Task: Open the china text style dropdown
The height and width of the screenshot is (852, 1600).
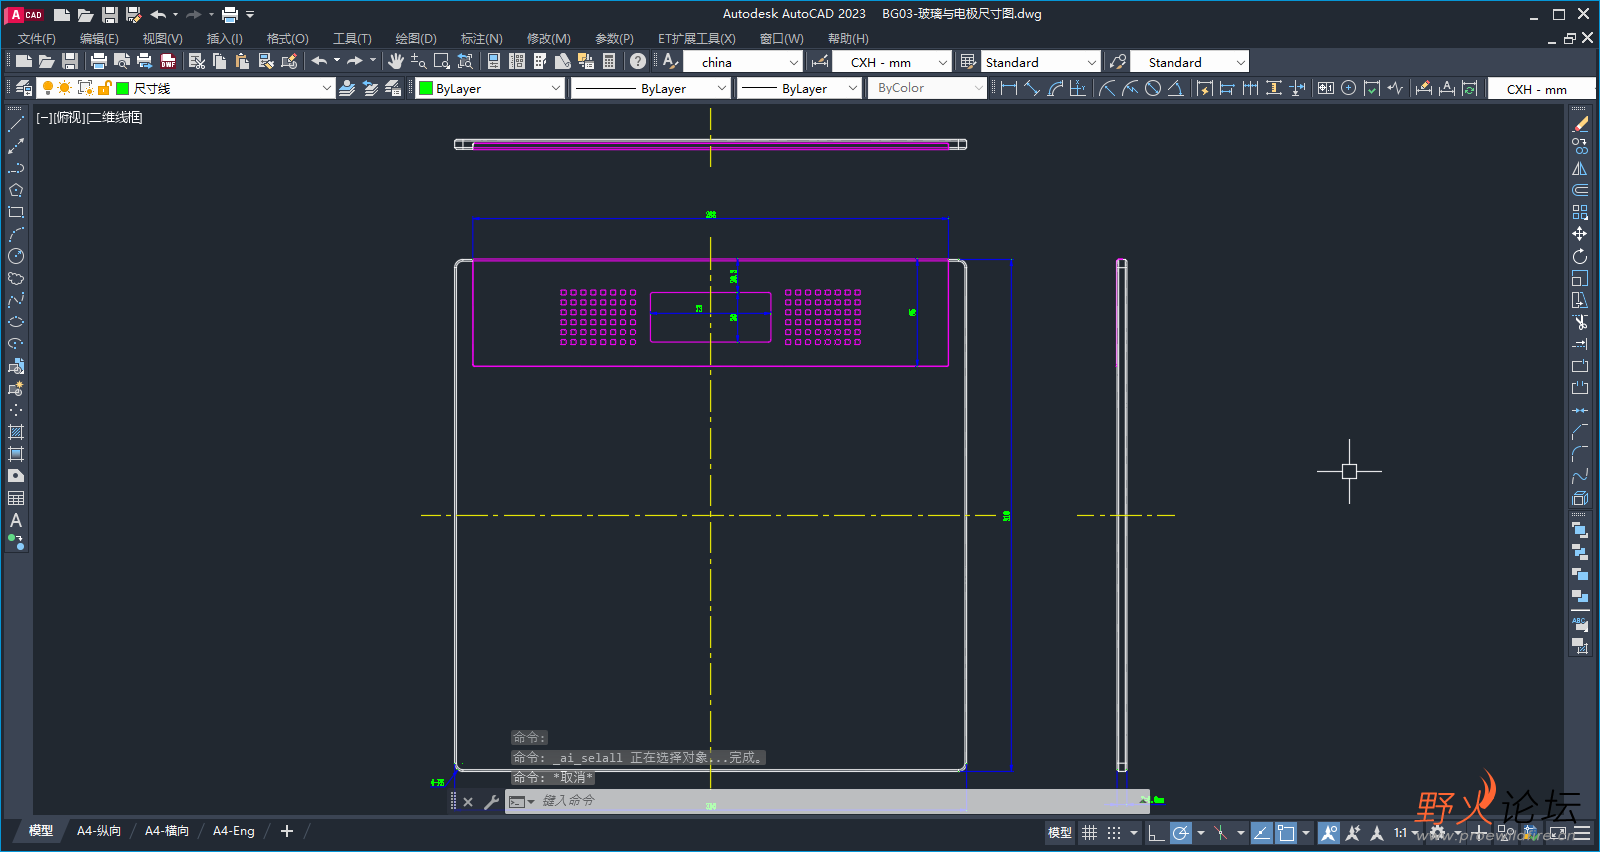Action: [x=794, y=62]
